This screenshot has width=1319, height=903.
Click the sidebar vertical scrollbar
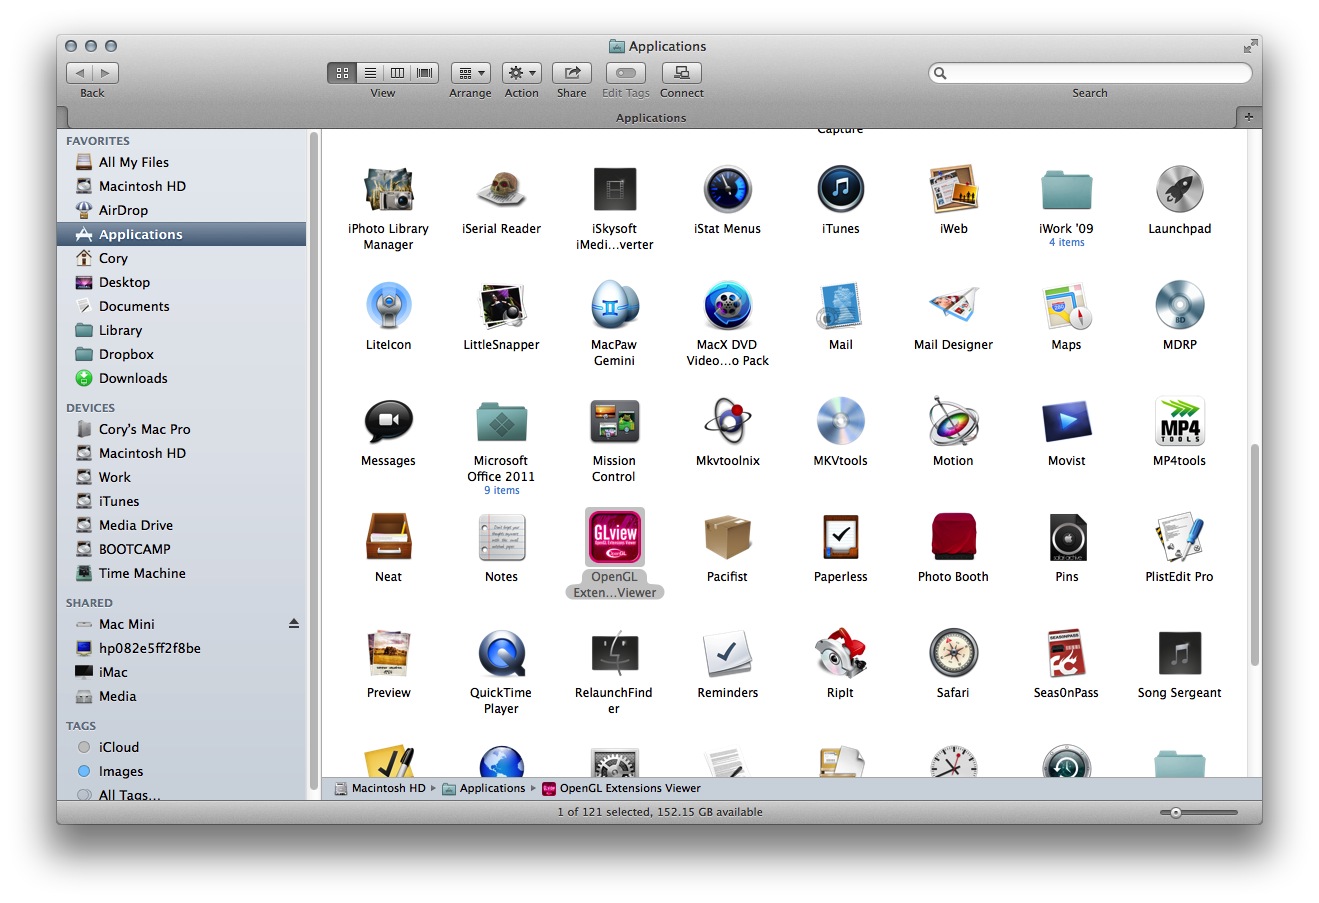[x=313, y=460]
